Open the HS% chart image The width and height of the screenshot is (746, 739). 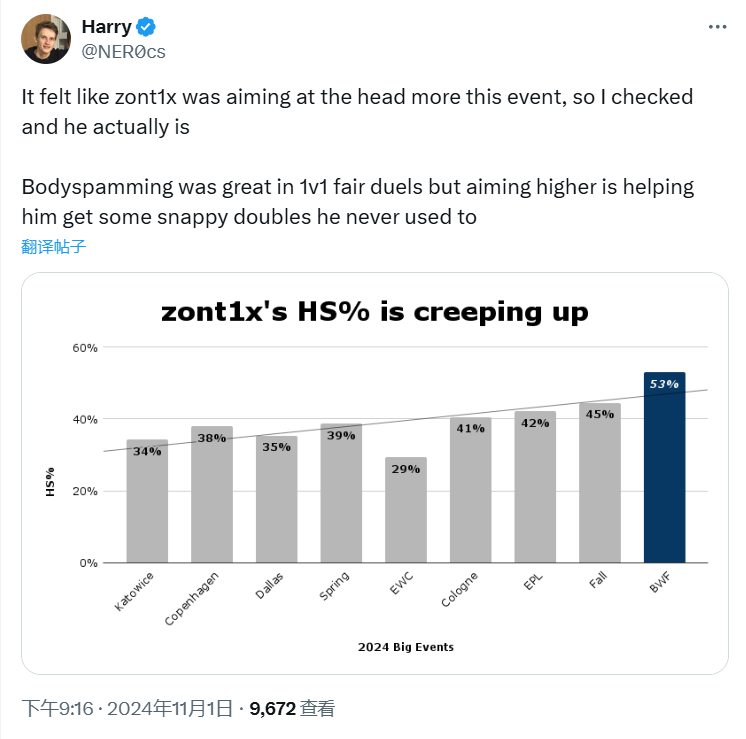pos(375,473)
